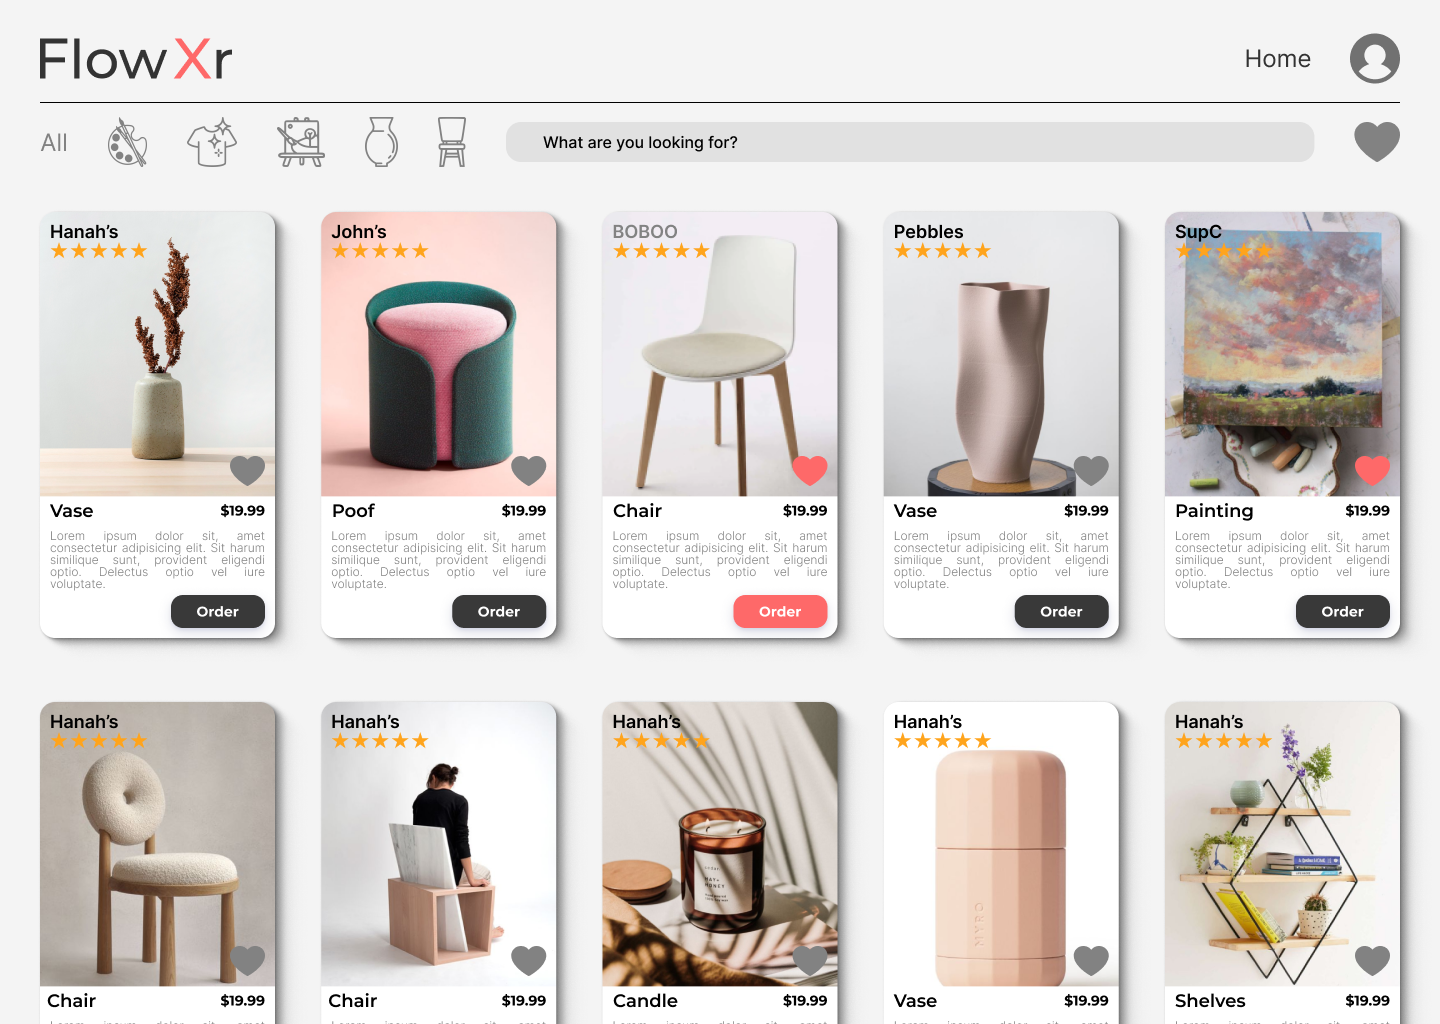This screenshot has width=1440, height=1024.
Task: Filter by paint palette category icon
Action: [127, 142]
